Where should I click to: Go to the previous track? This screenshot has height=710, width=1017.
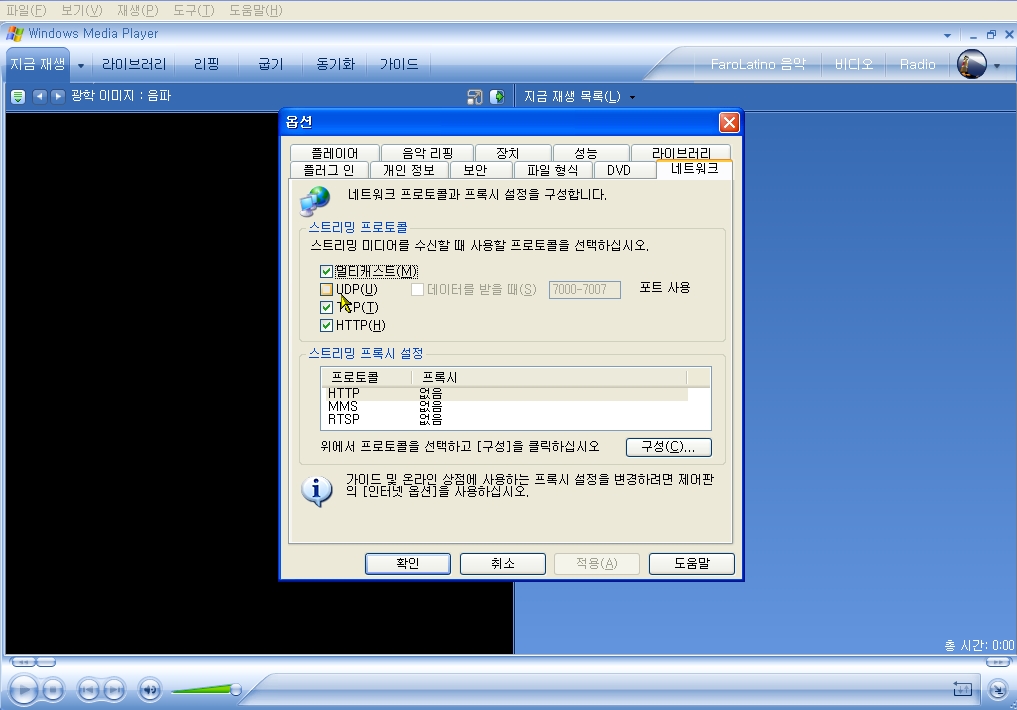coord(89,689)
